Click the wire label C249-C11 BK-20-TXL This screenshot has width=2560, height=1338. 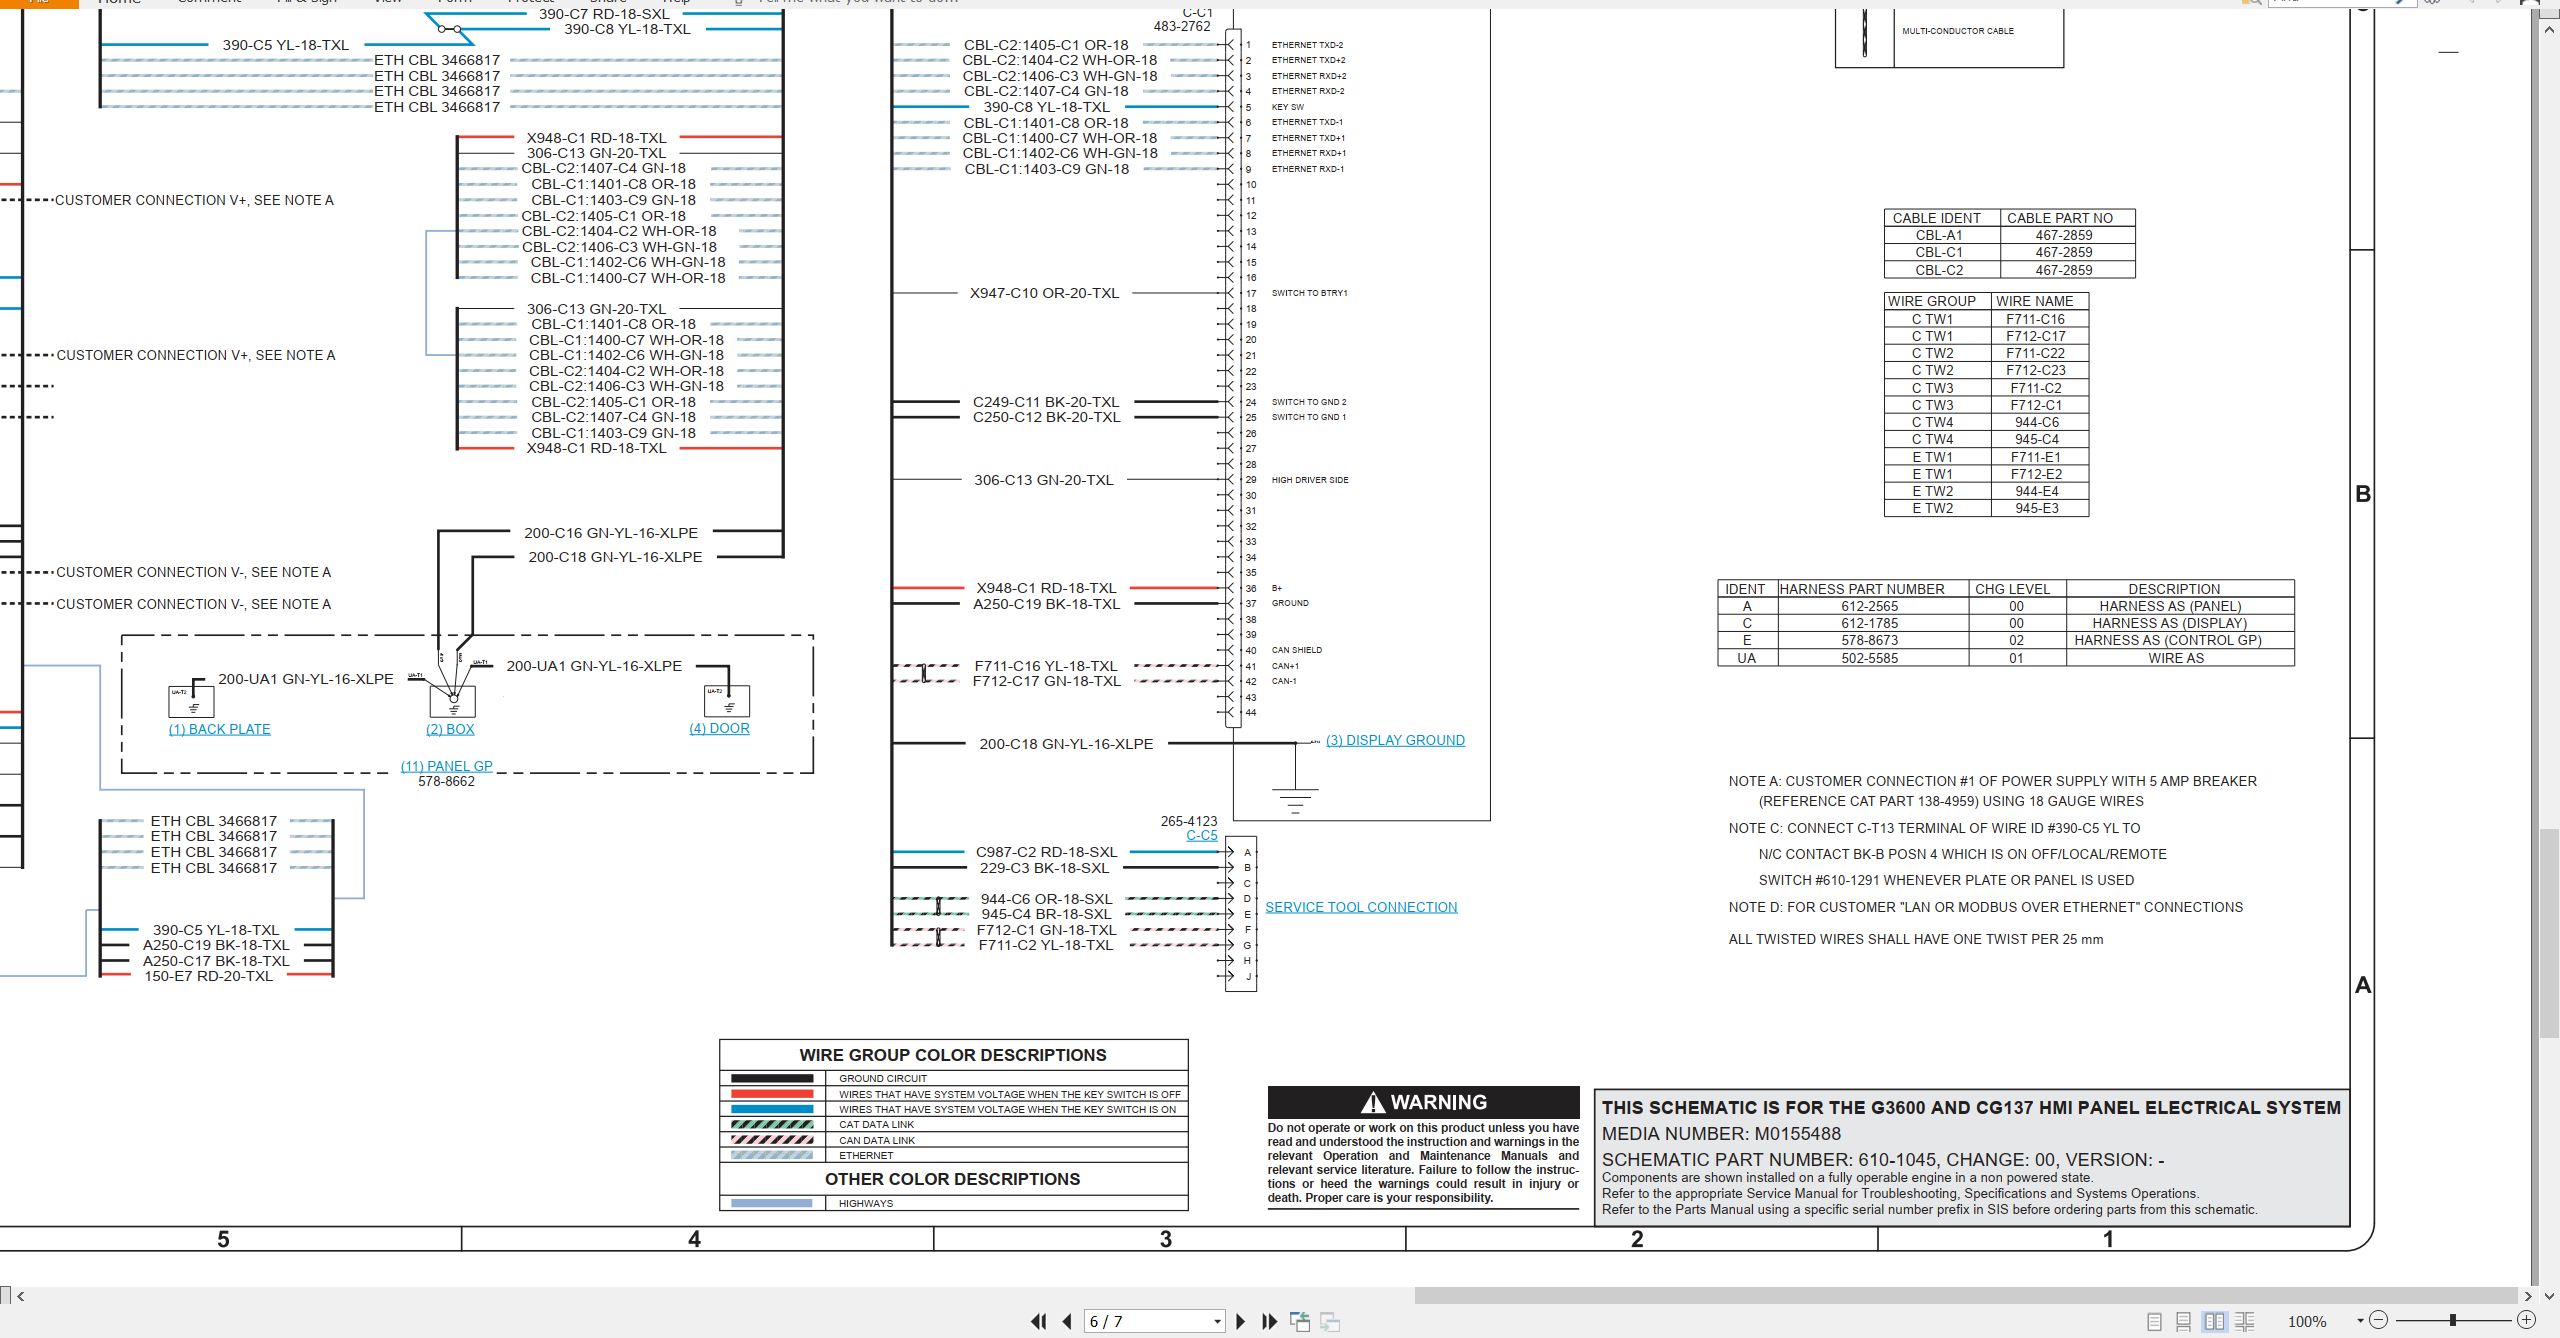[1046, 402]
